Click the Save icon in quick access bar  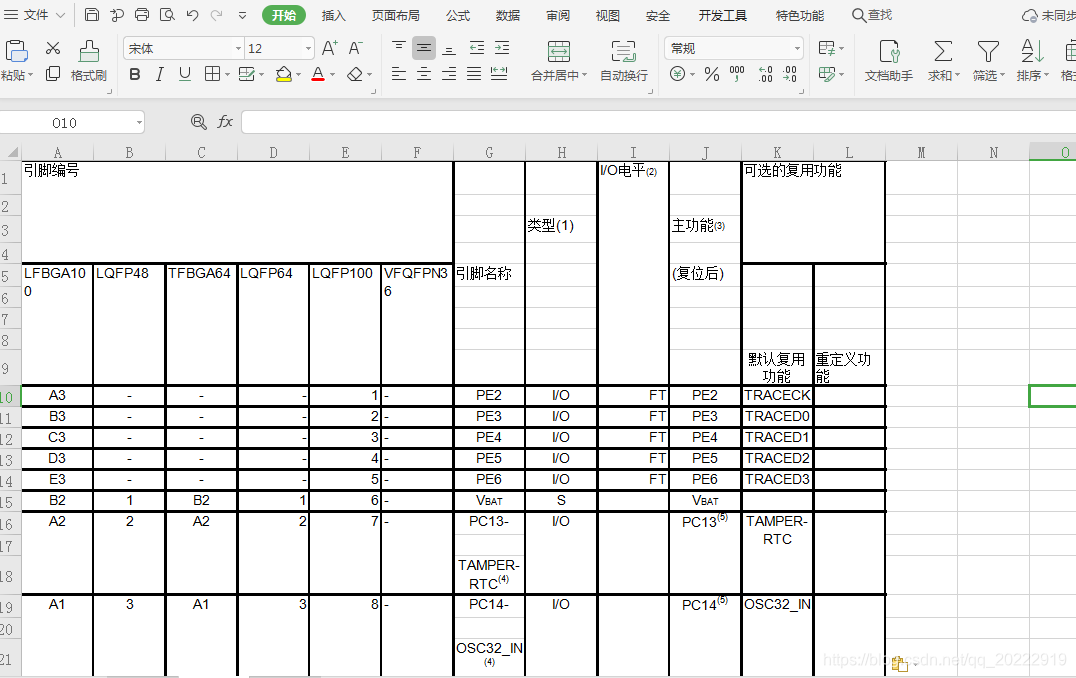tap(92, 15)
